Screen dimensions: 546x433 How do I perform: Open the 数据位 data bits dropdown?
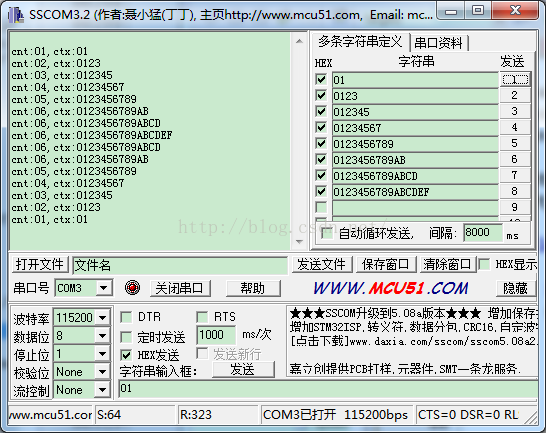(x=102, y=336)
